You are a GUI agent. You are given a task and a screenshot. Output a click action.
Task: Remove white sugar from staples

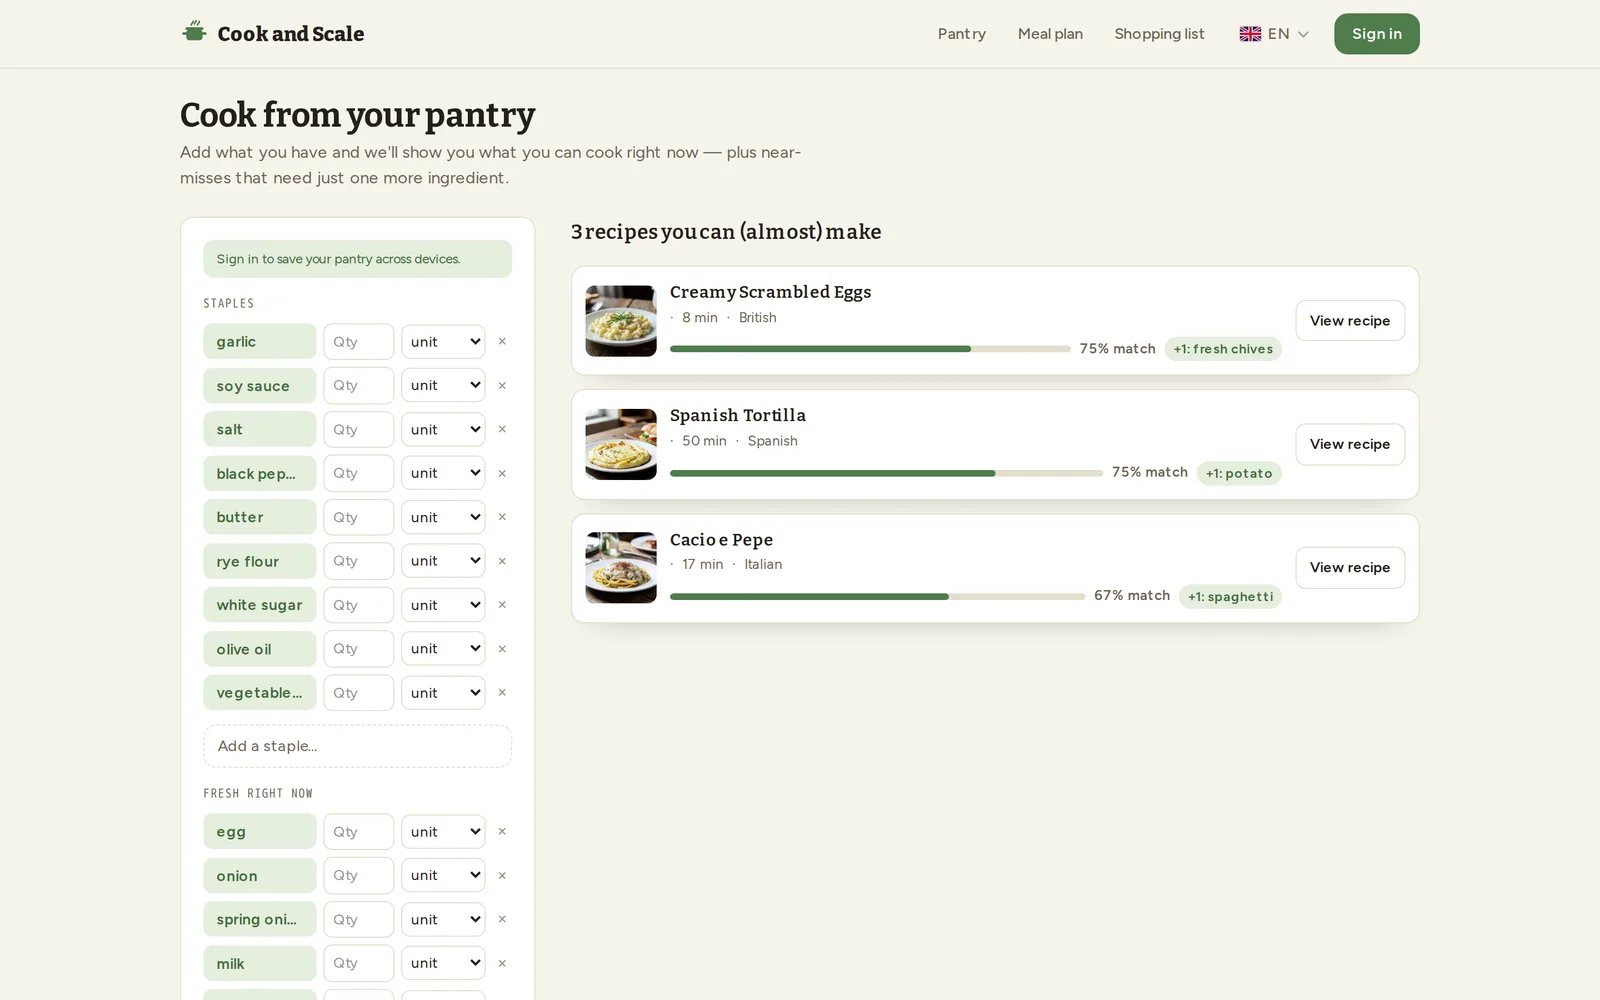pos(502,605)
